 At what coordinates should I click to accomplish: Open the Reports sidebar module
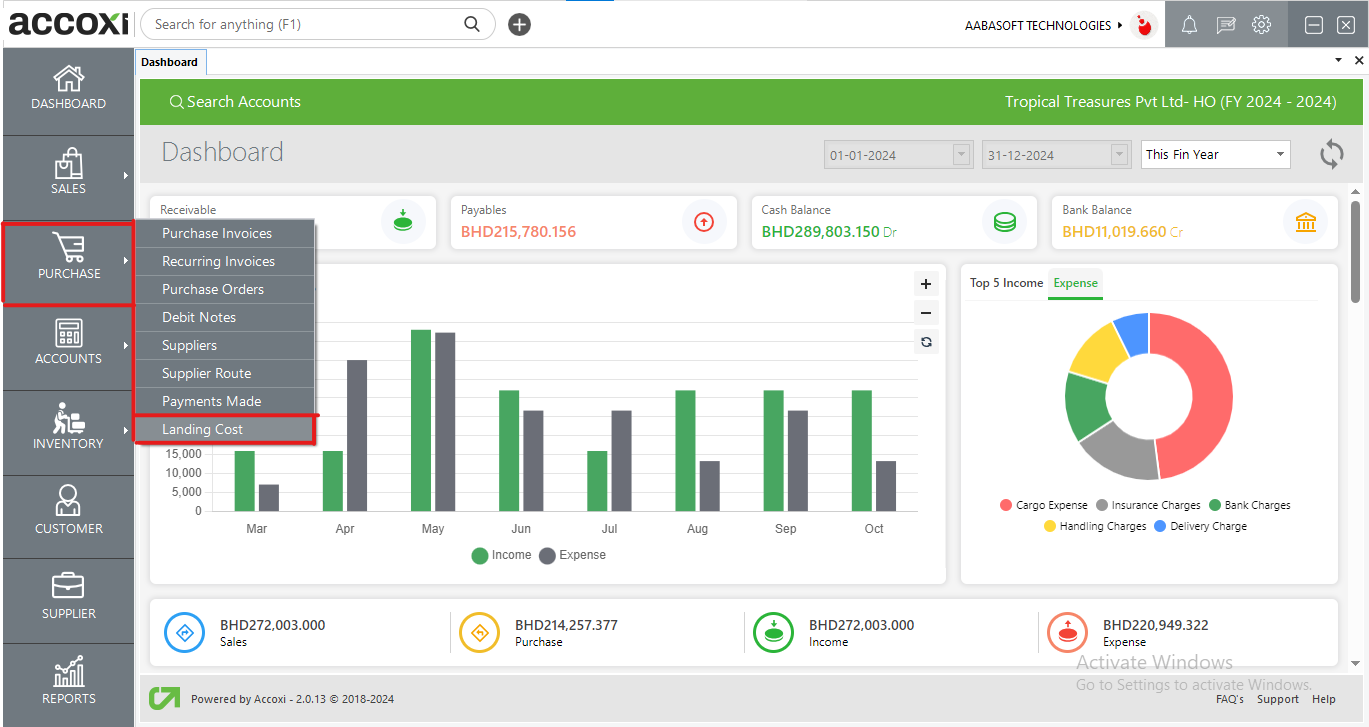tap(68, 682)
